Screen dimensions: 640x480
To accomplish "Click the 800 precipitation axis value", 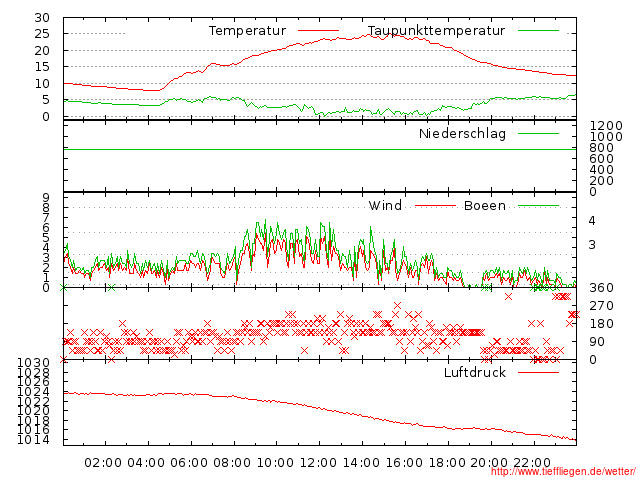I will coord(602,148).
